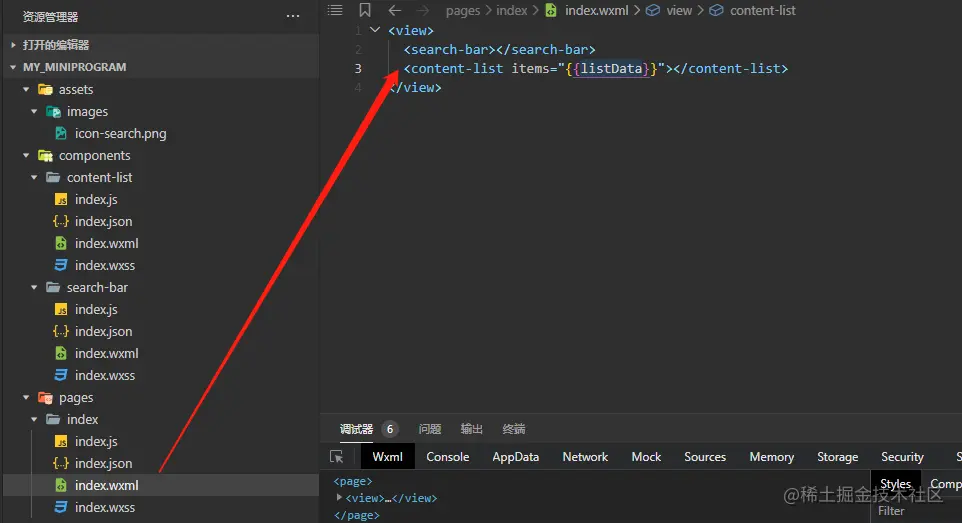This screenshot has height=523, width=962.
Task: Click the images folder icon
Action: (53, 112)
